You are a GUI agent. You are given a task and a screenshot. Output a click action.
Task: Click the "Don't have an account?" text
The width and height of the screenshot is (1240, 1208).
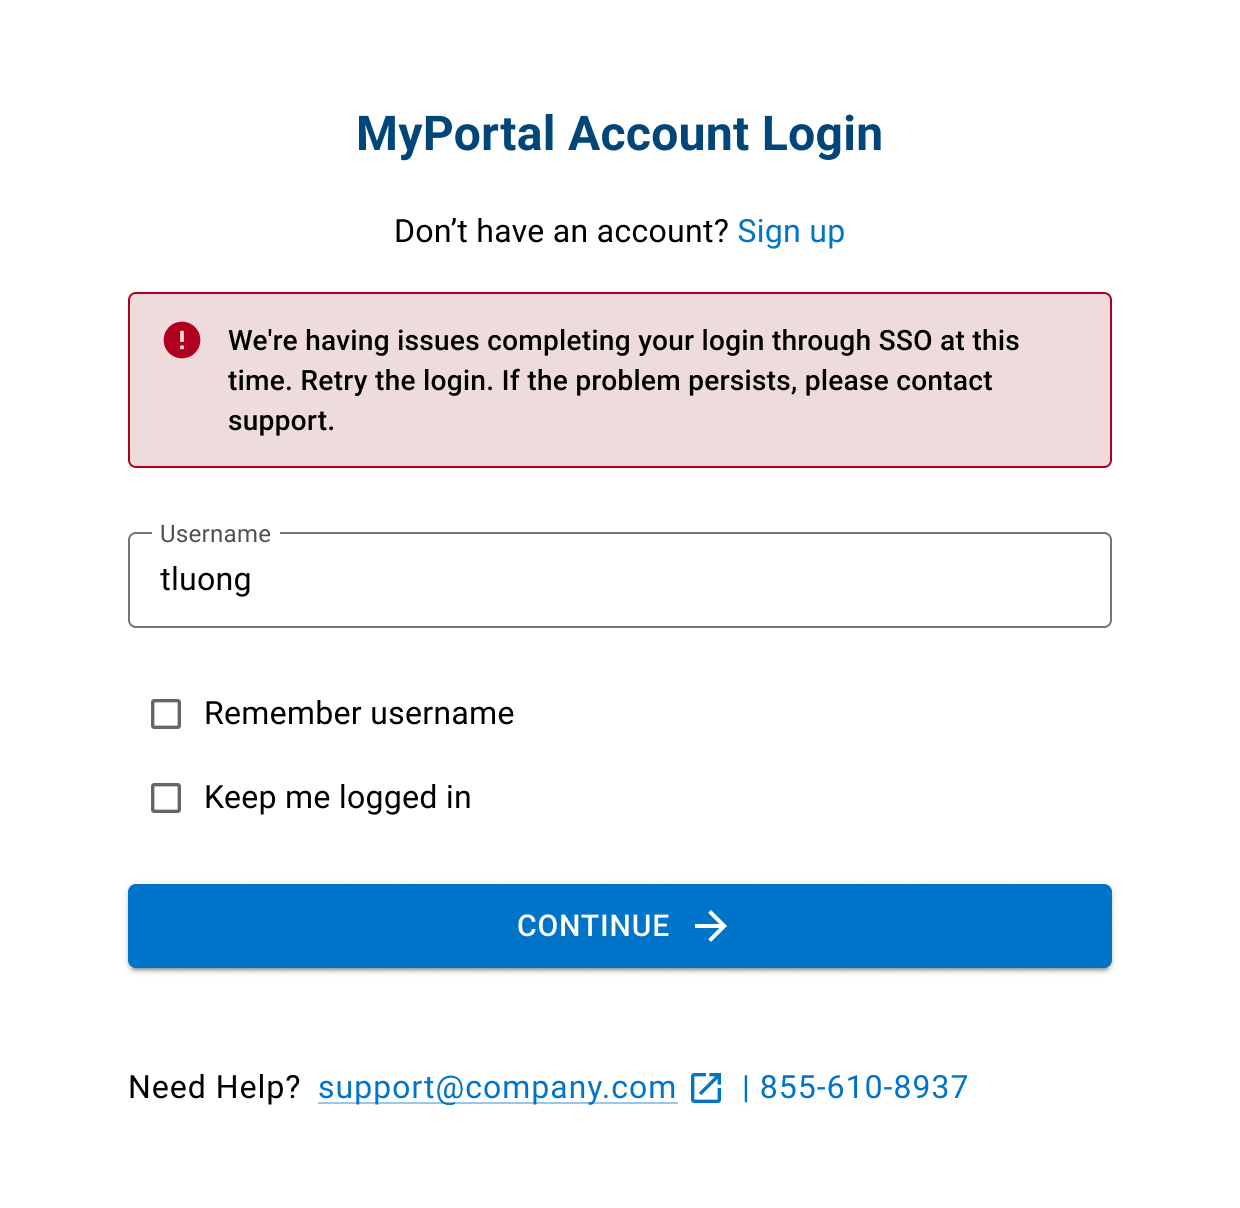click(x=561, y=232)
